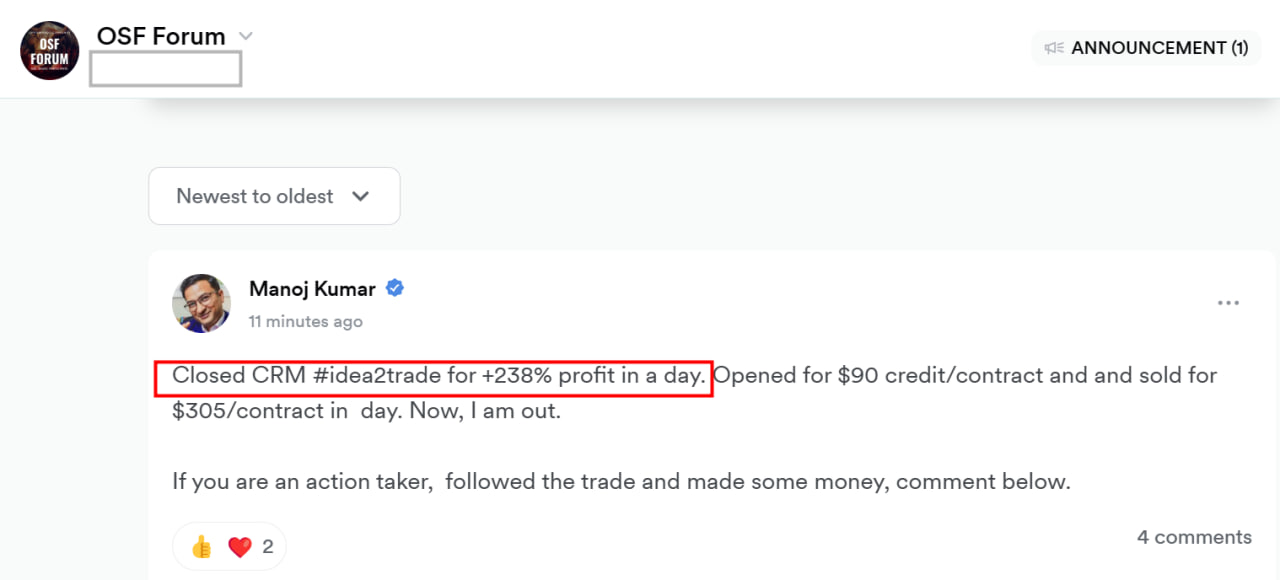
Task: Click the OSF Forum round logo
Action: (50, 50)
